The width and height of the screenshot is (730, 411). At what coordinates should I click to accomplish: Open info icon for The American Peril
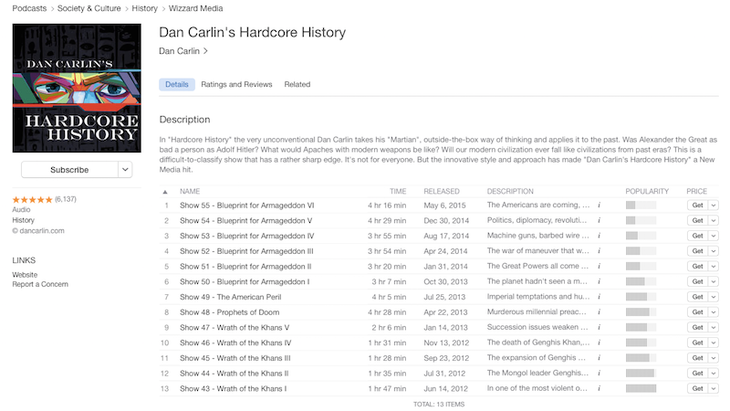(599, 296)
